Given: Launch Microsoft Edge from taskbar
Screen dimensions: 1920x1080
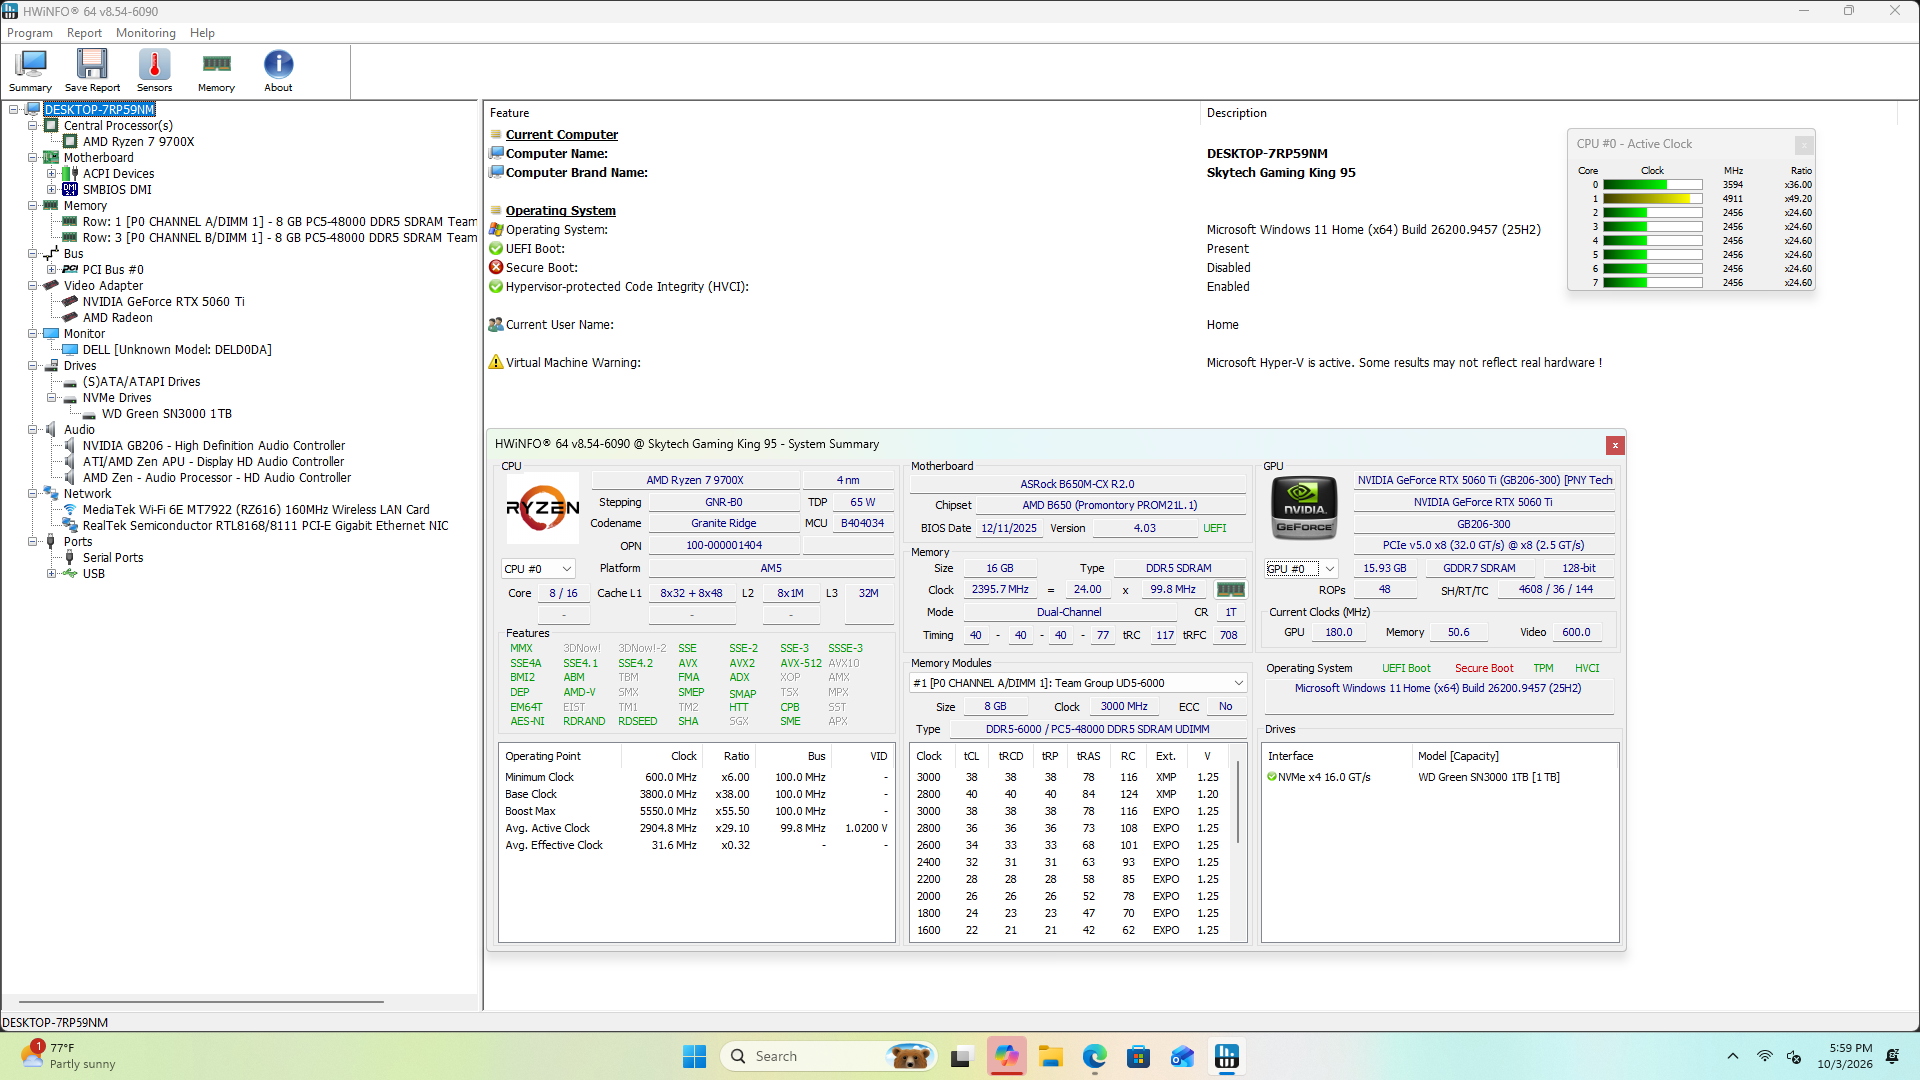Looking at the screenshot, I should coord(1094,1056).
